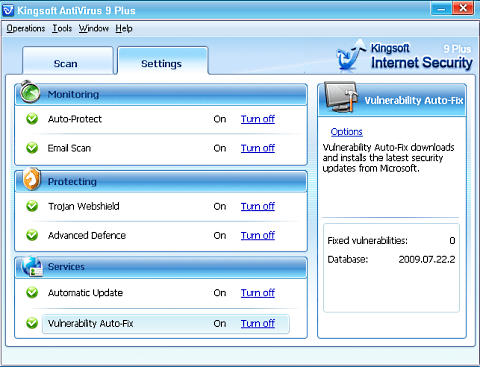Screen dimensions: 480x367
Task: Switch to the Scan tab
Action: pos(68,61)
